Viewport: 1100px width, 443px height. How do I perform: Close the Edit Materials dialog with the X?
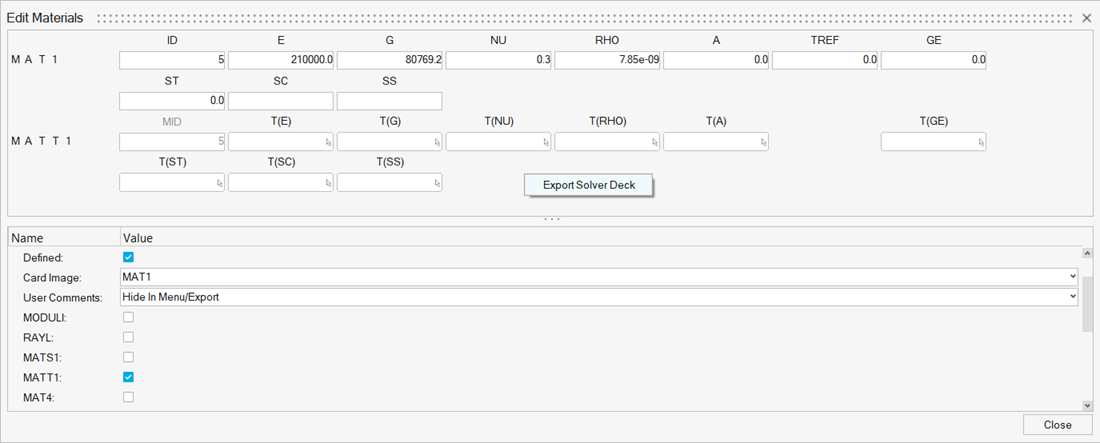(x=1087, y=18)
